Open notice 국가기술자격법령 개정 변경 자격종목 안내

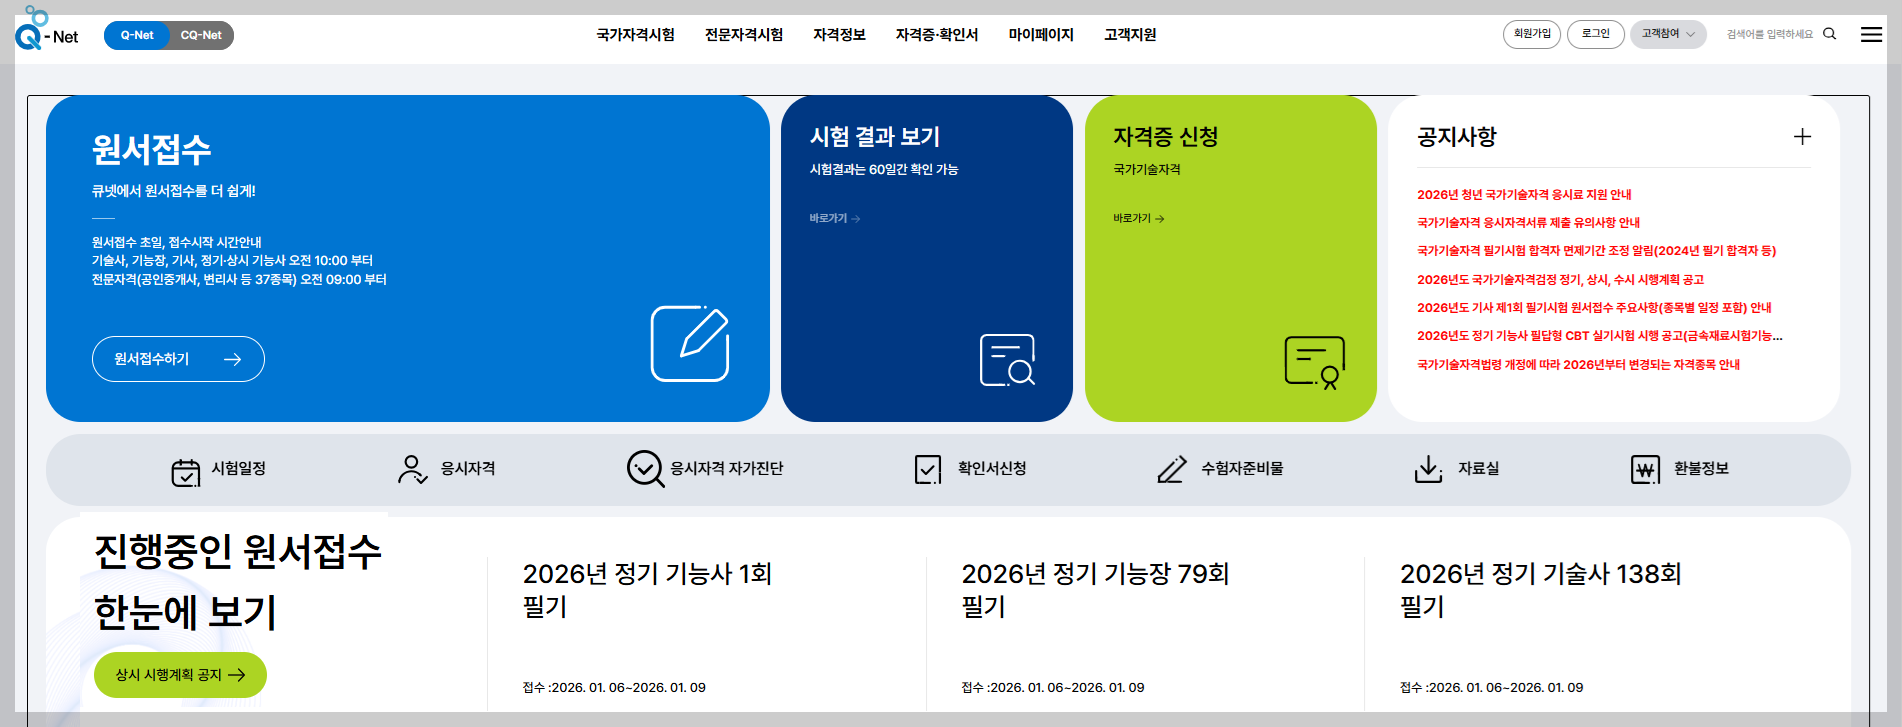pos(1578,365)
